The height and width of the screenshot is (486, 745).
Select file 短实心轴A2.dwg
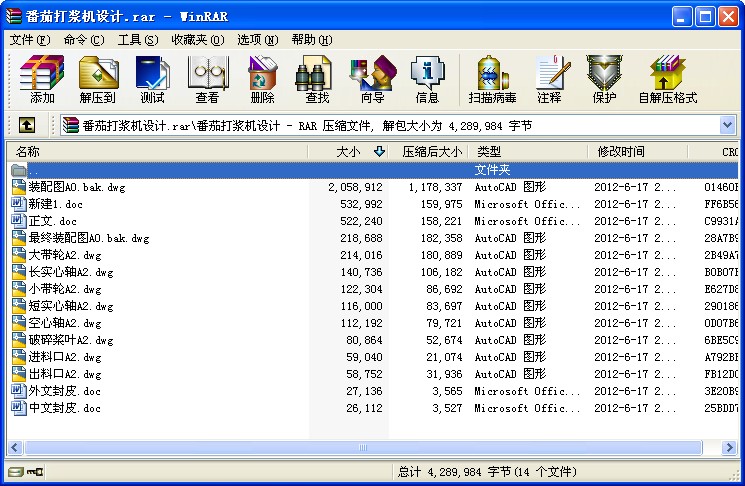coord(71,306)
